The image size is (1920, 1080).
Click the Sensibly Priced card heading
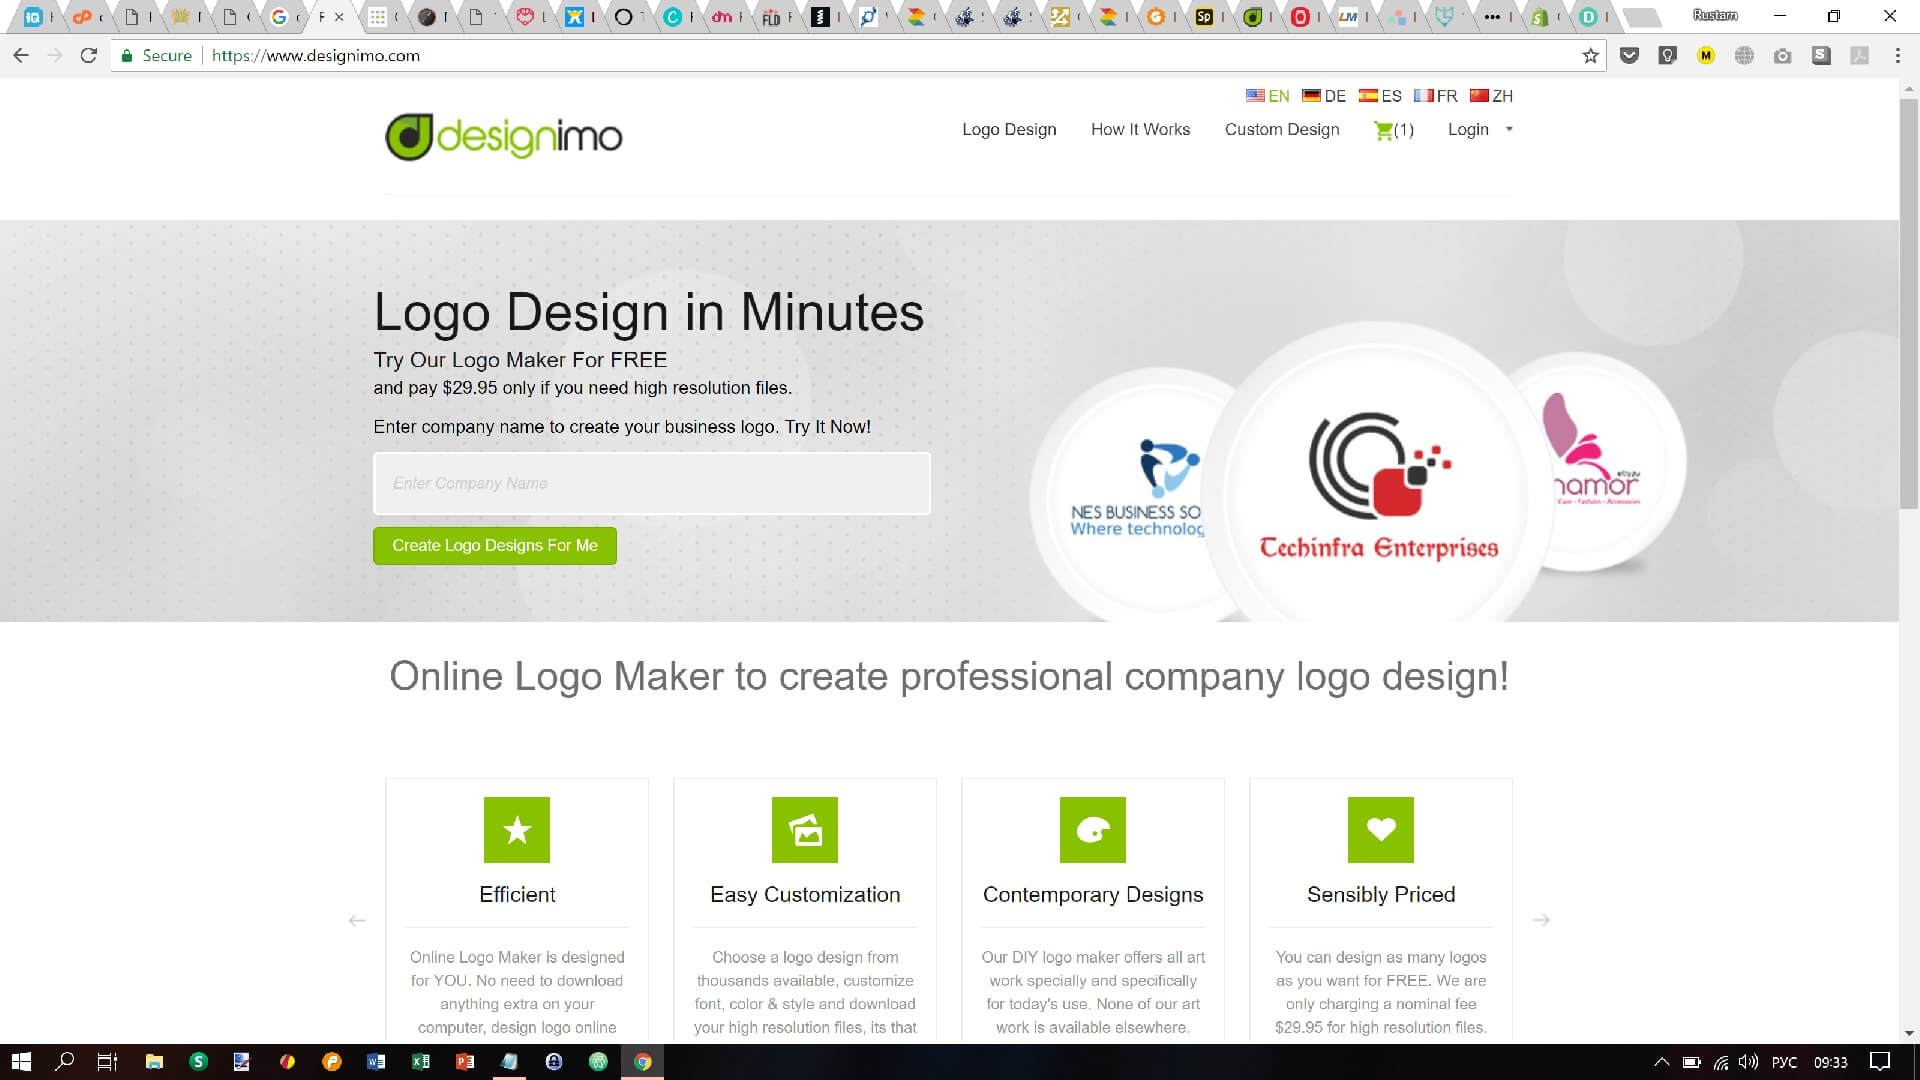(1381, 895)
